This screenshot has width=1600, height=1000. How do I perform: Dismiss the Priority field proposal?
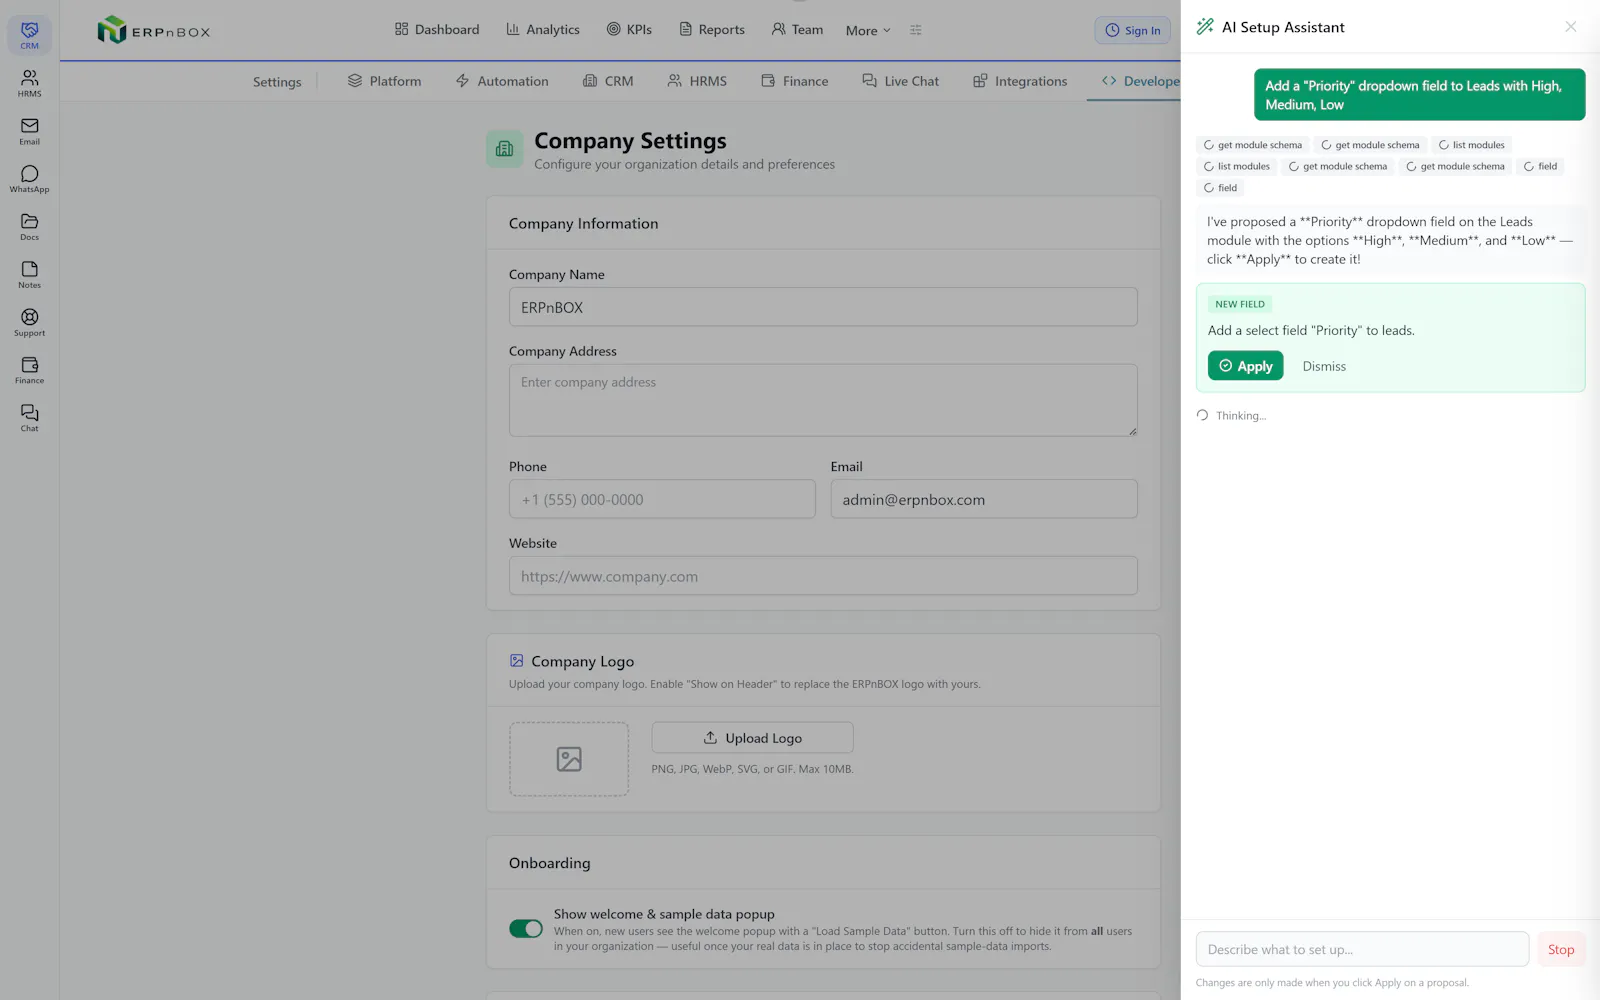coord(1324,366)
